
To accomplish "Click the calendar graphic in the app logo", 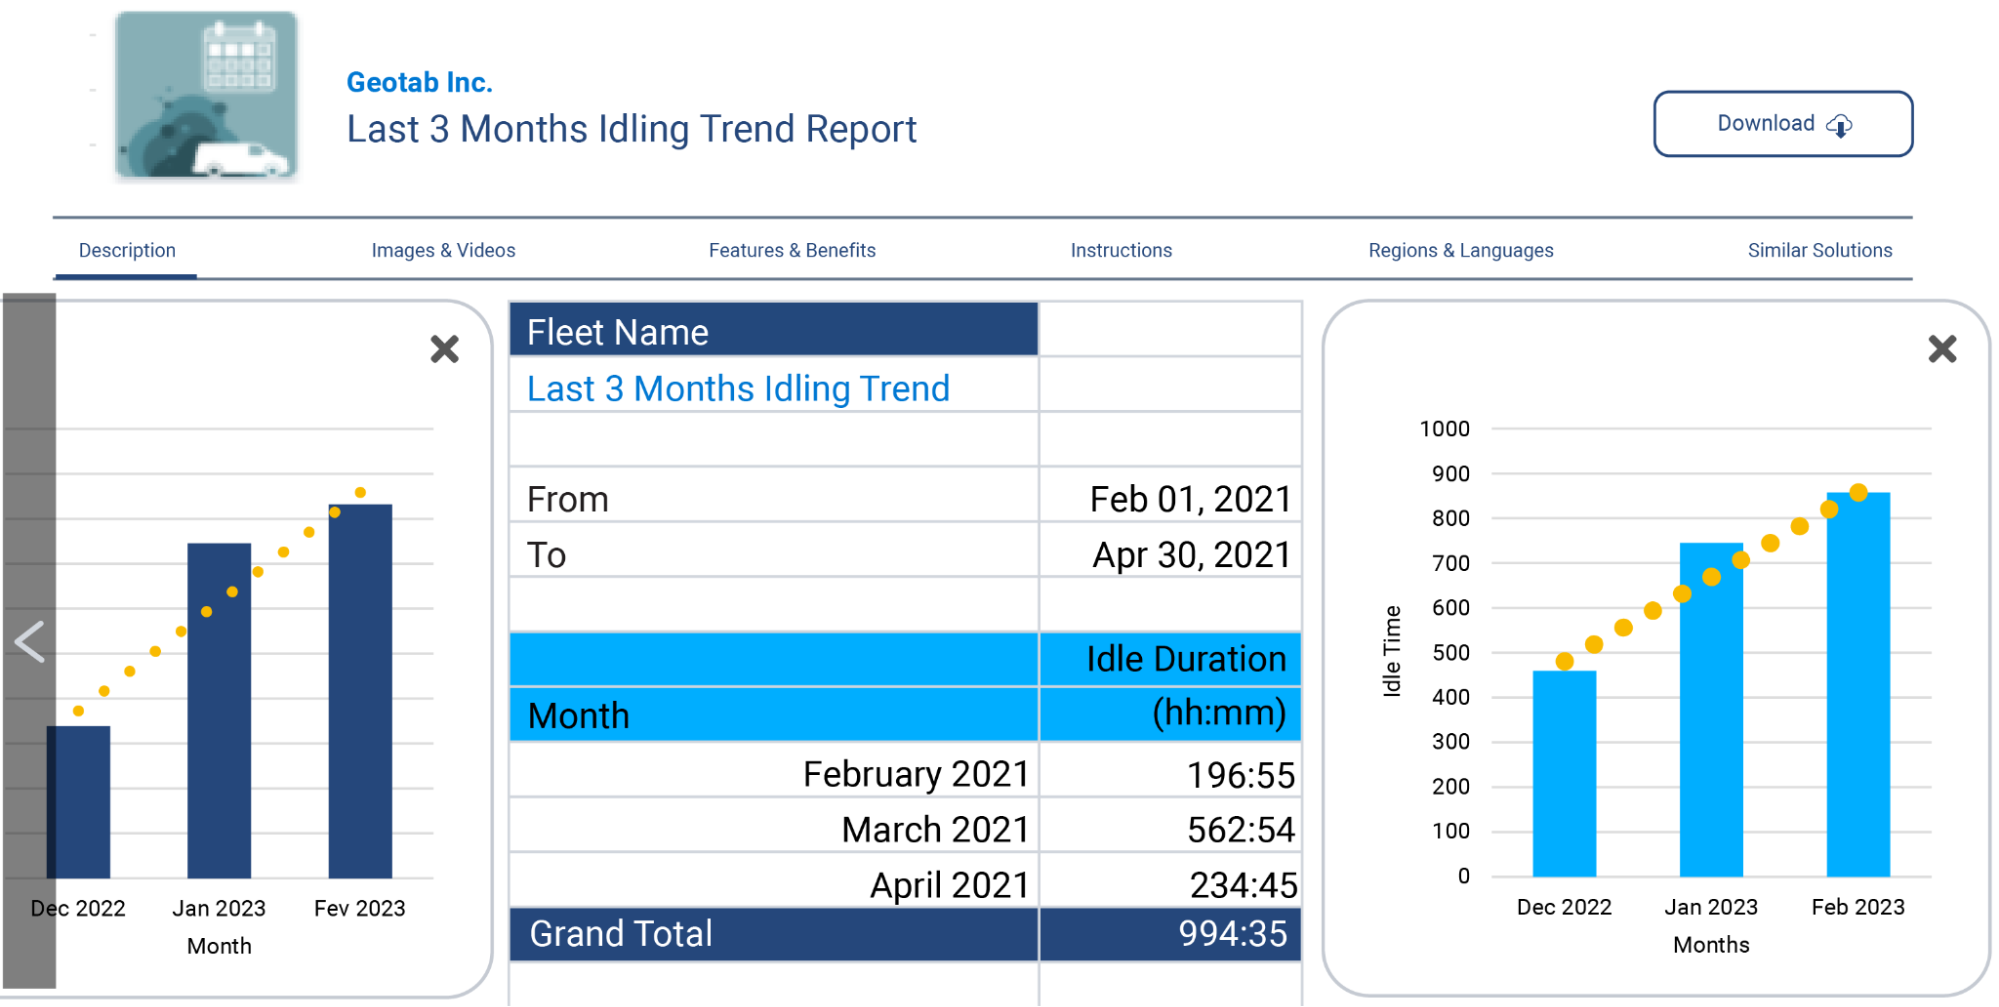I will [240, 58].
